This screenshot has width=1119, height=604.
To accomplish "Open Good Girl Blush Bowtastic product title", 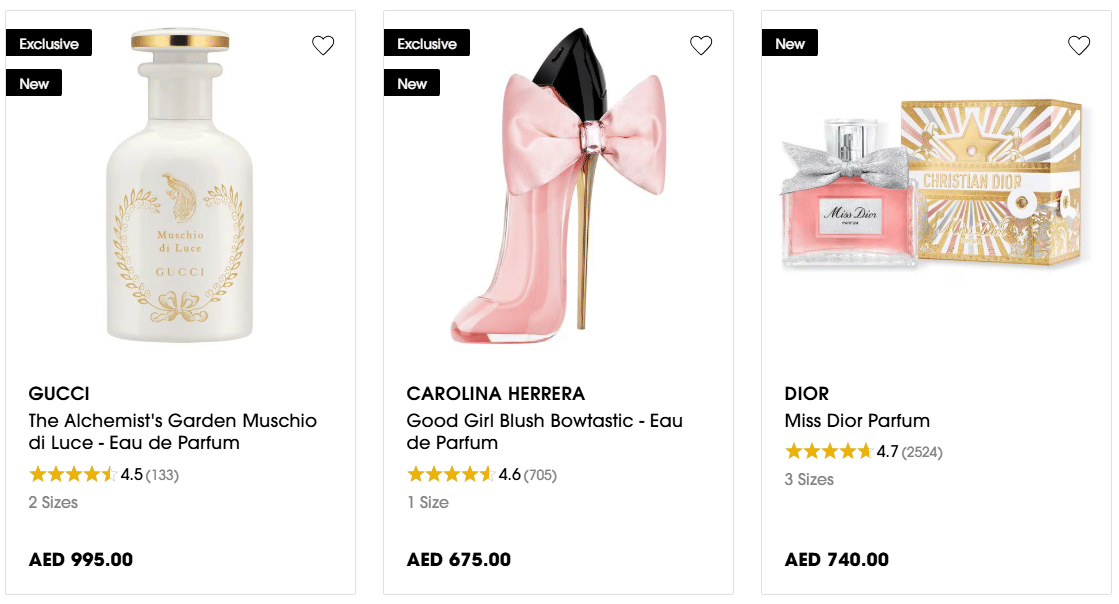I will point(544,431).
